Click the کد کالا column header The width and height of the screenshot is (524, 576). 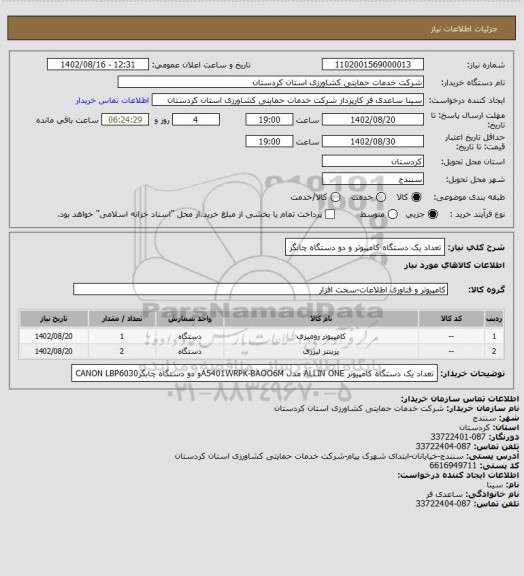click(451, 319)
